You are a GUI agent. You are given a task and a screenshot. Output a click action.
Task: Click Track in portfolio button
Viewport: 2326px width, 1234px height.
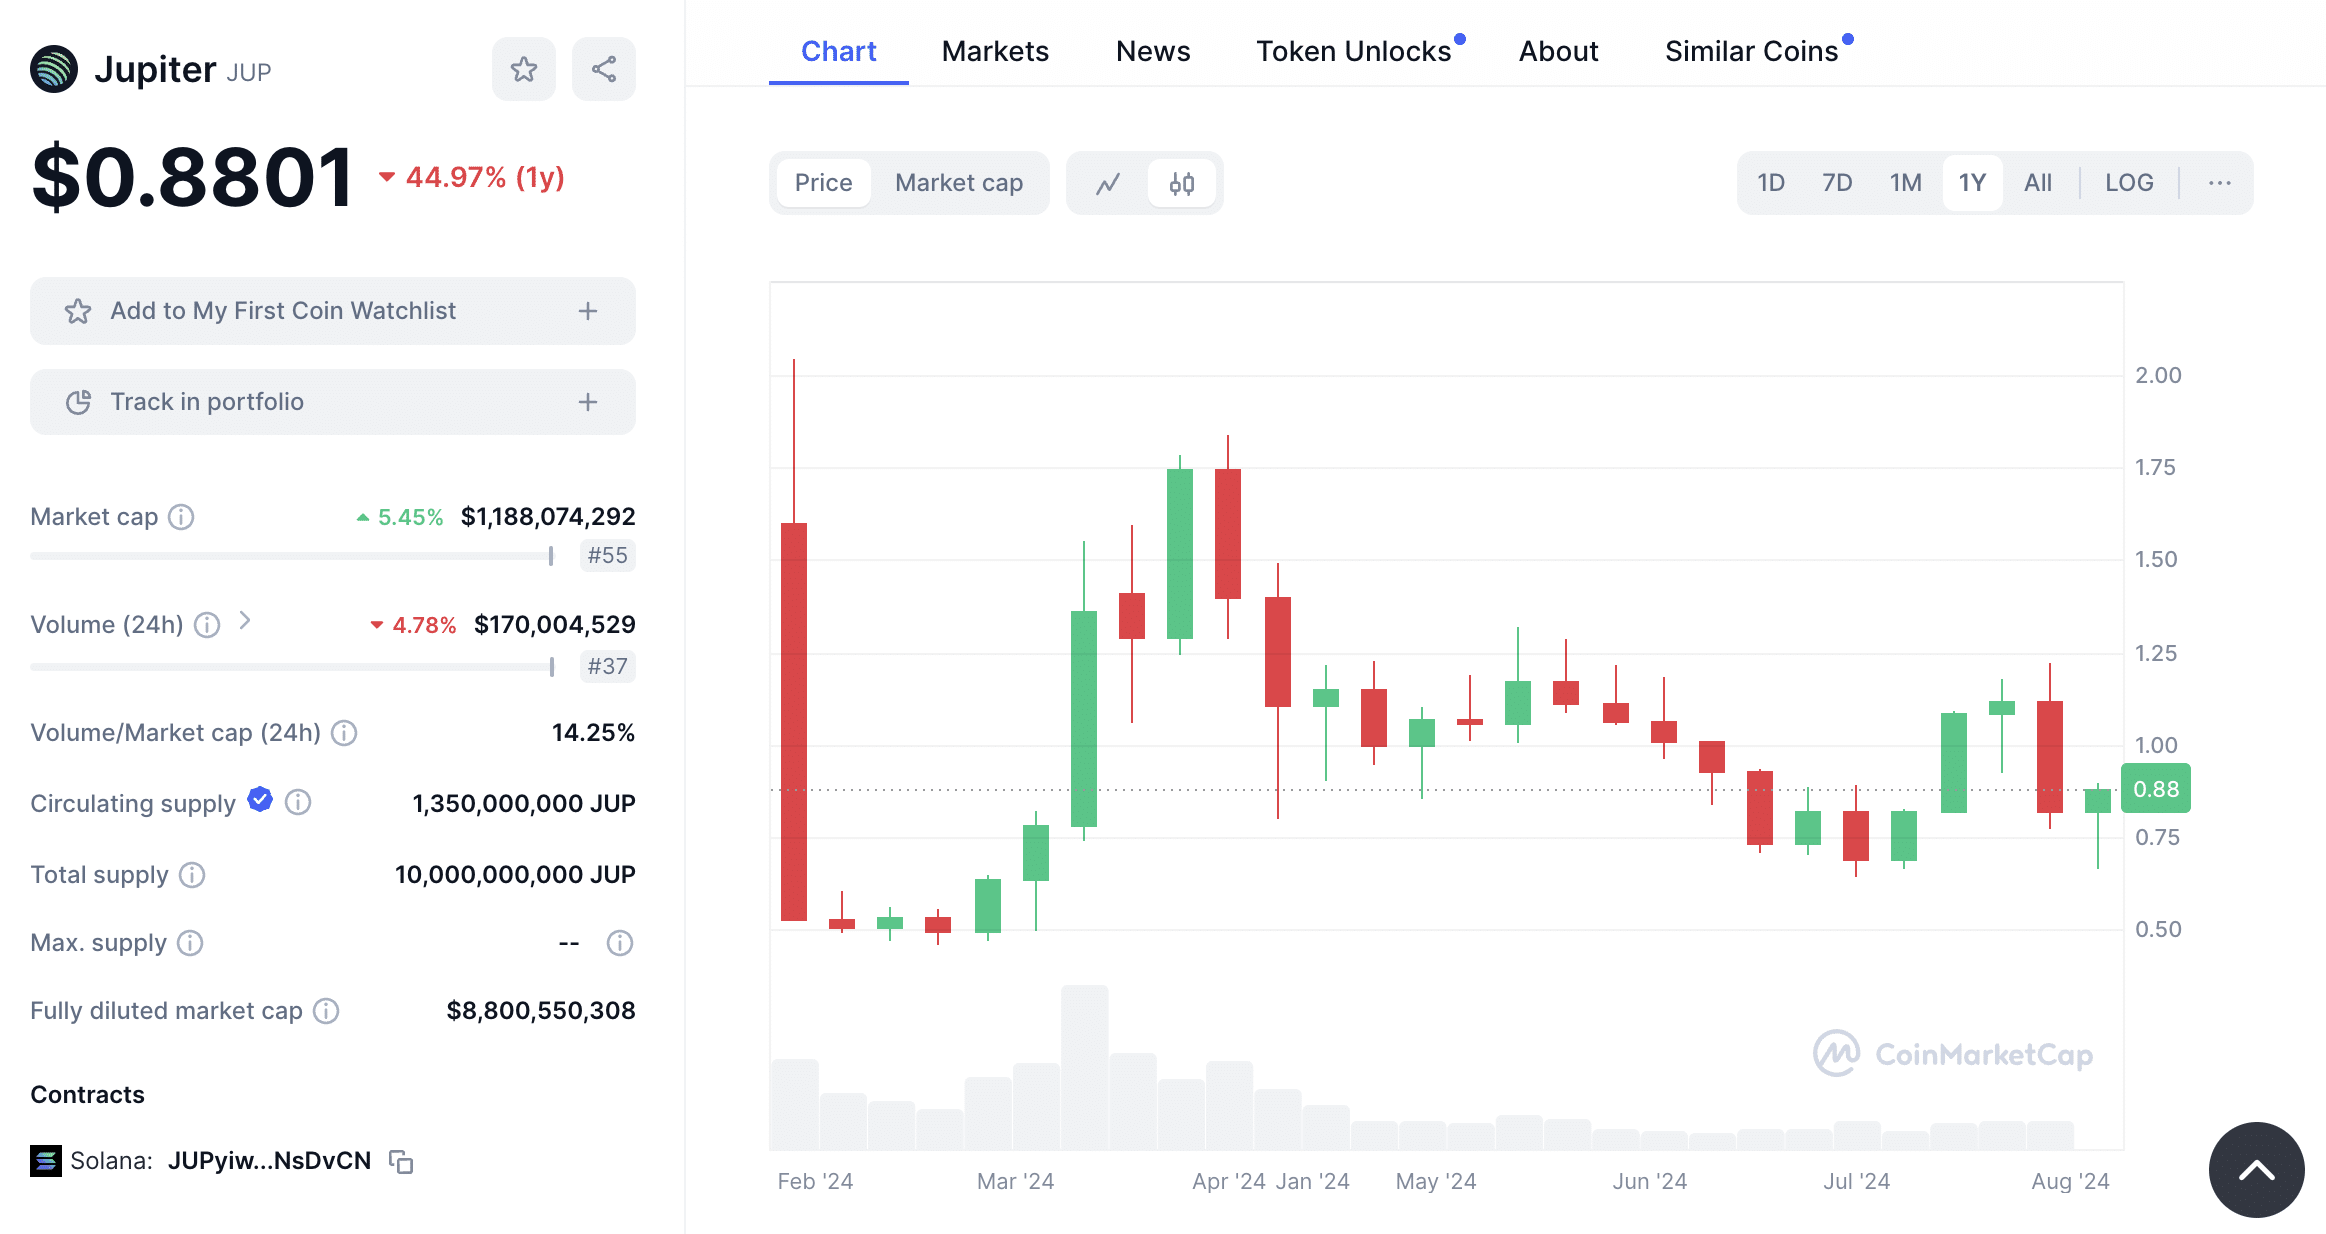[x=333, y=402]
